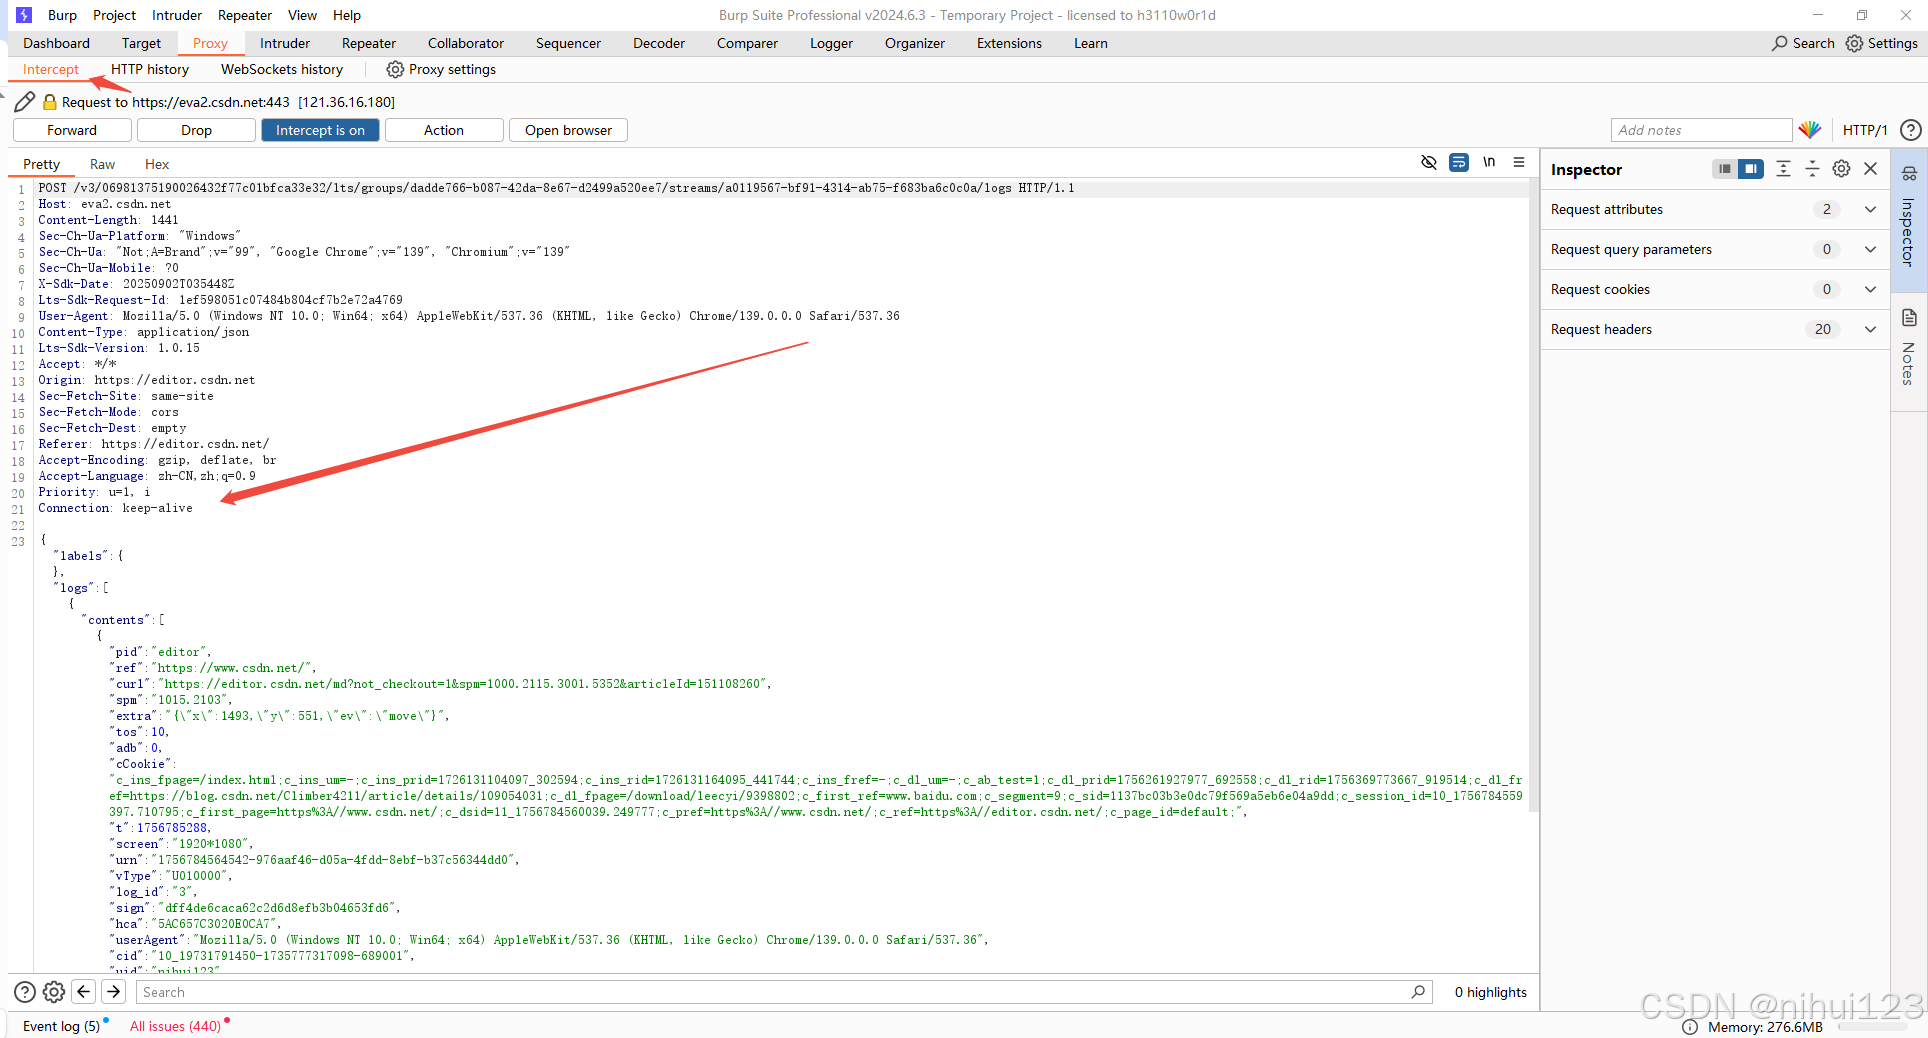Open the Collaborator tab
1928x1038 pixels.
click(x=466, y=43)
